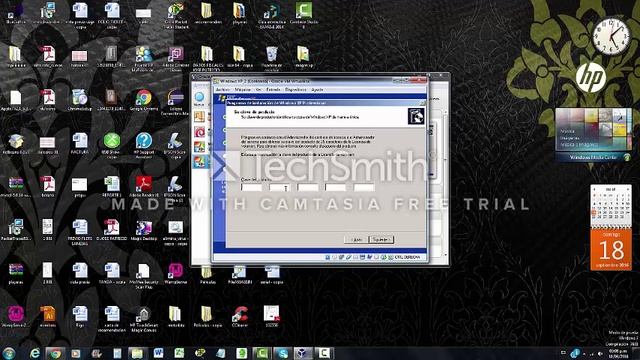Screen dimensions: 640x360
Task: Switch to VirtualBox in the taskbar
Action: pyautogui.click(x=303, y=353)
